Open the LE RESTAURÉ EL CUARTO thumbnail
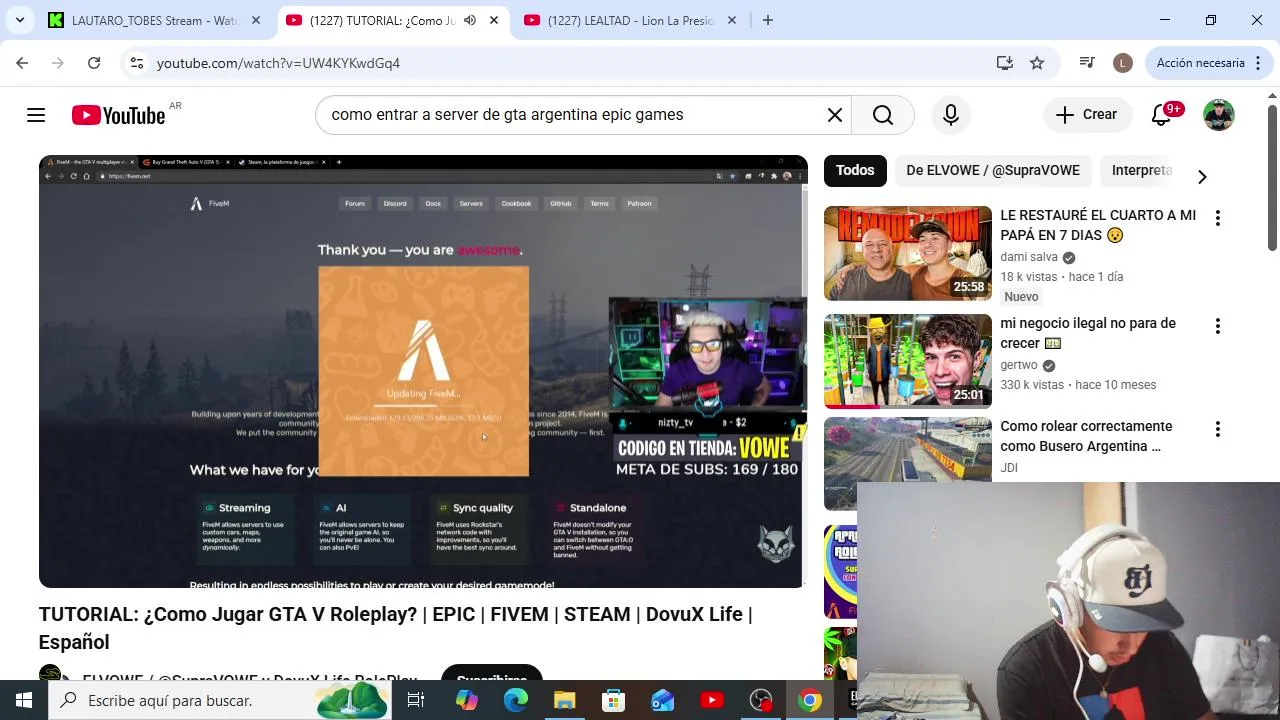 [x=908, y=253]
